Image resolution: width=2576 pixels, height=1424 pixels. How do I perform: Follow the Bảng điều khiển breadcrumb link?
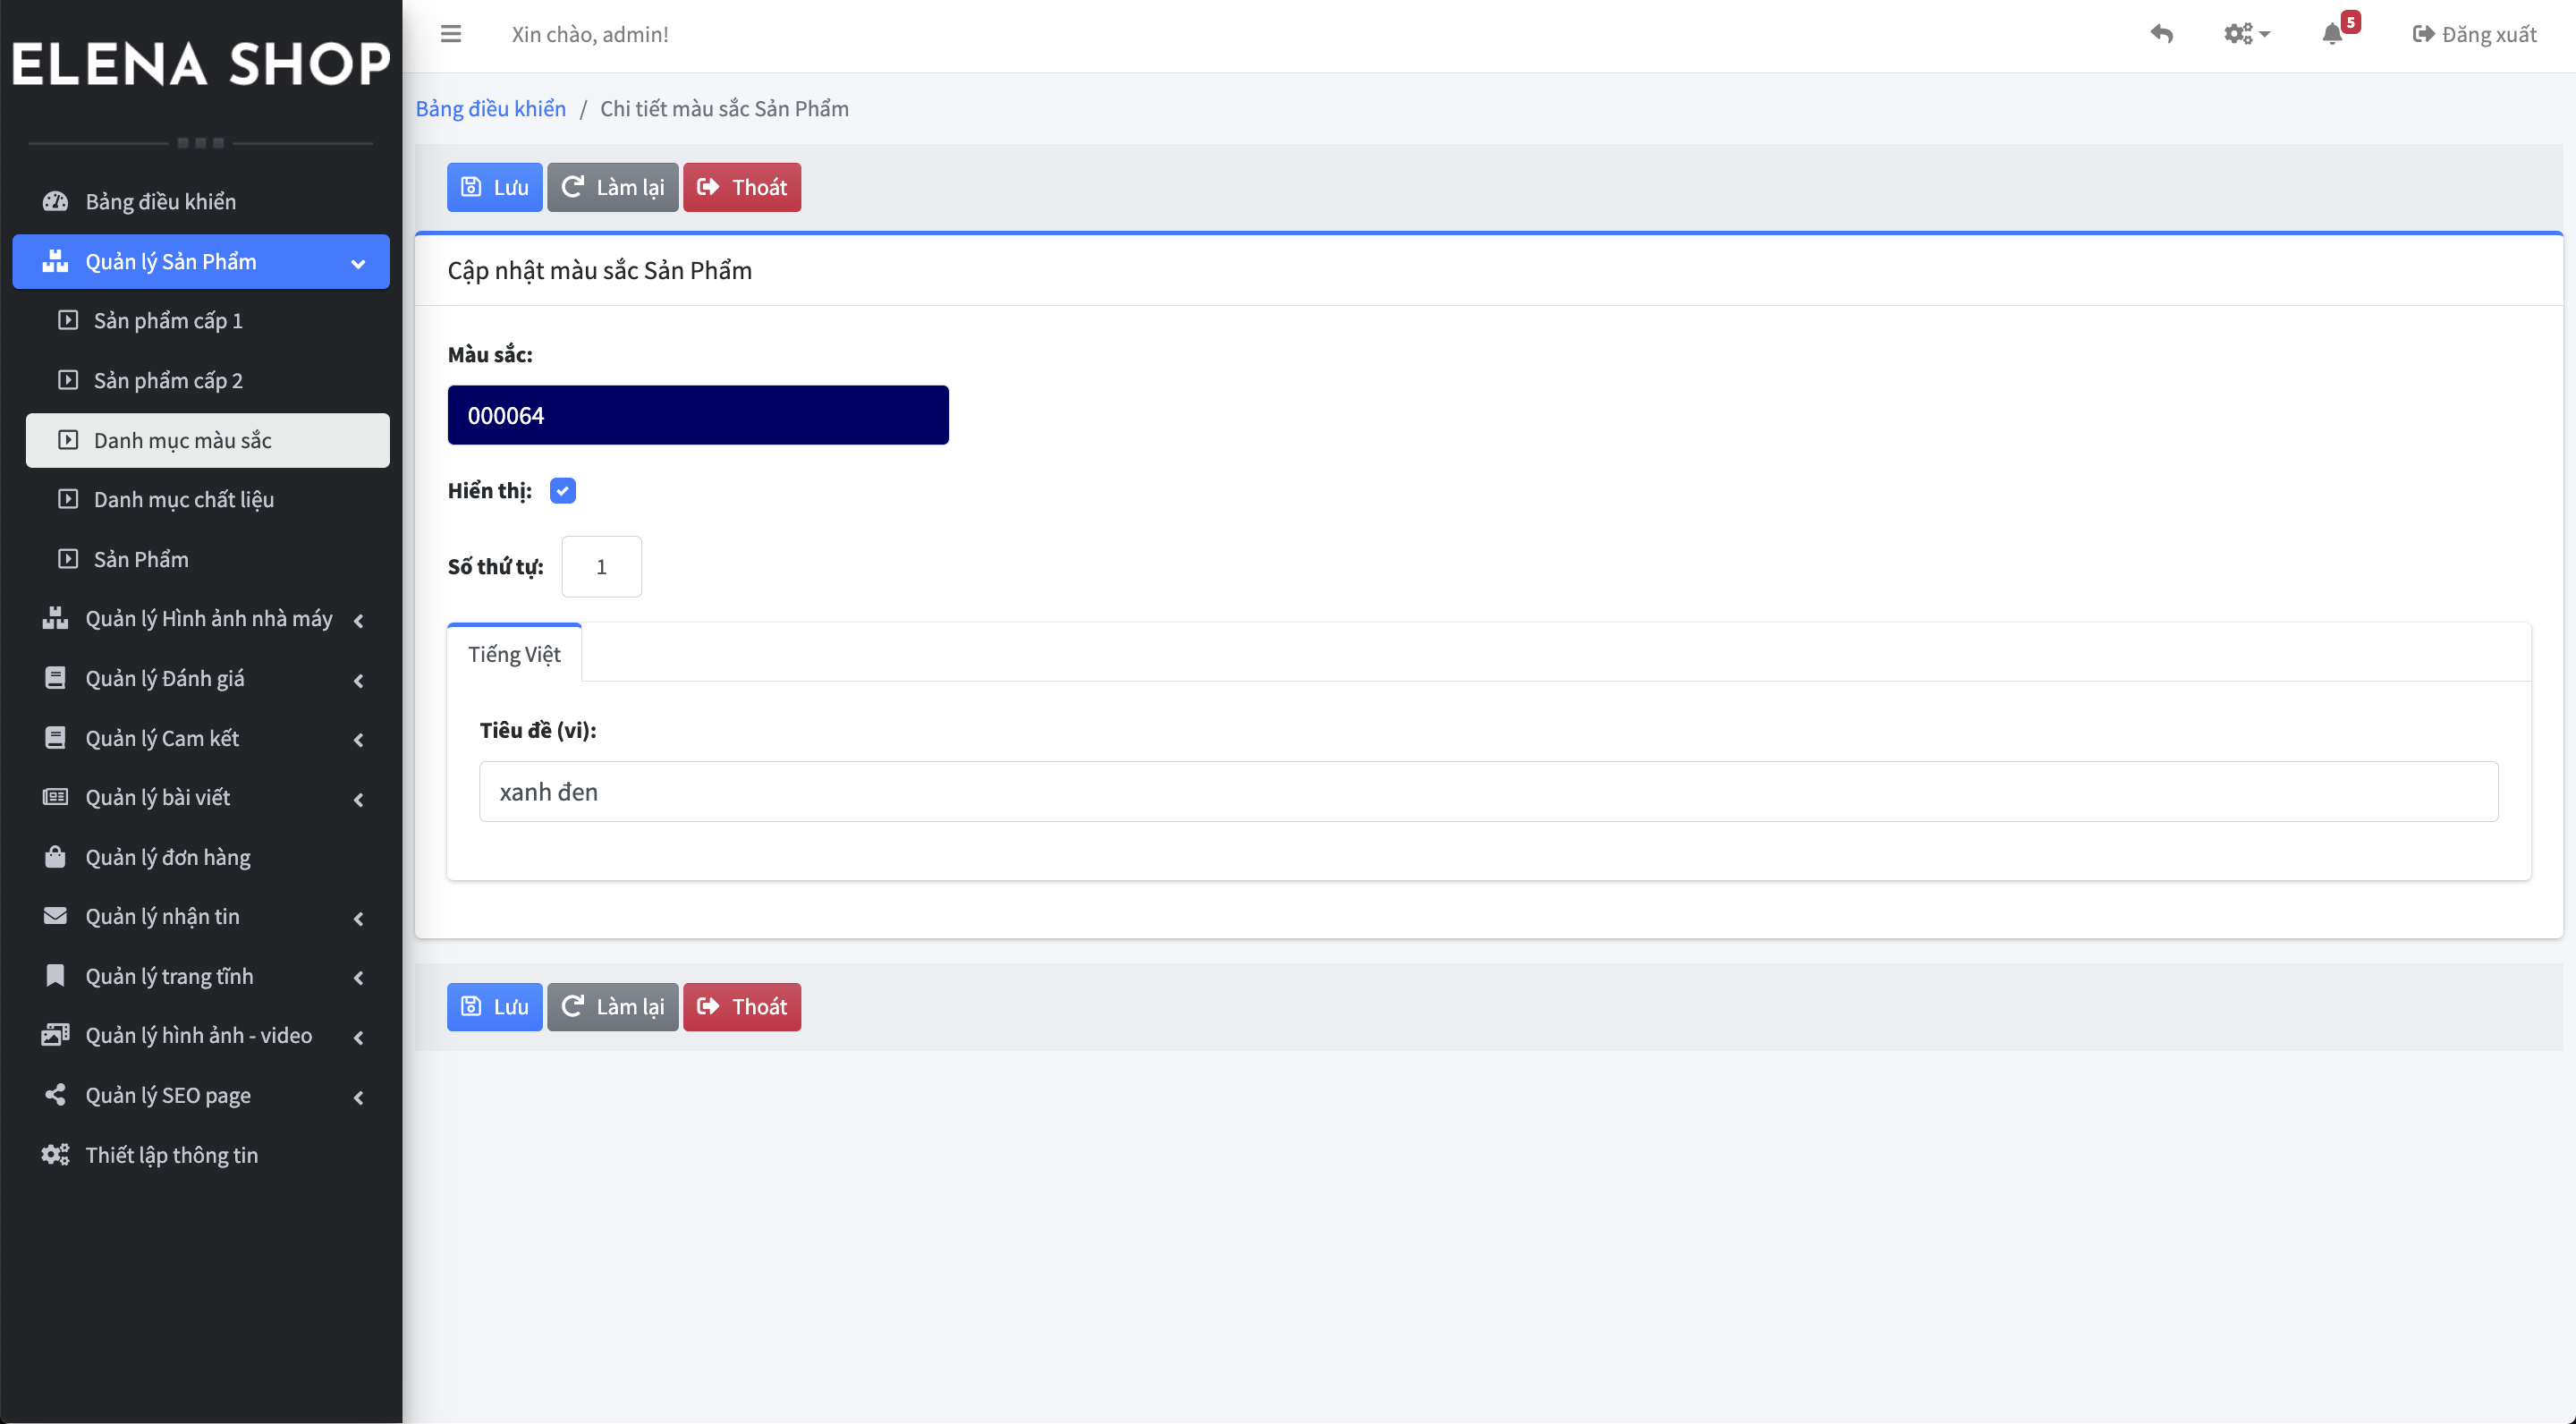pyautogui.click(x=490, y=108)
